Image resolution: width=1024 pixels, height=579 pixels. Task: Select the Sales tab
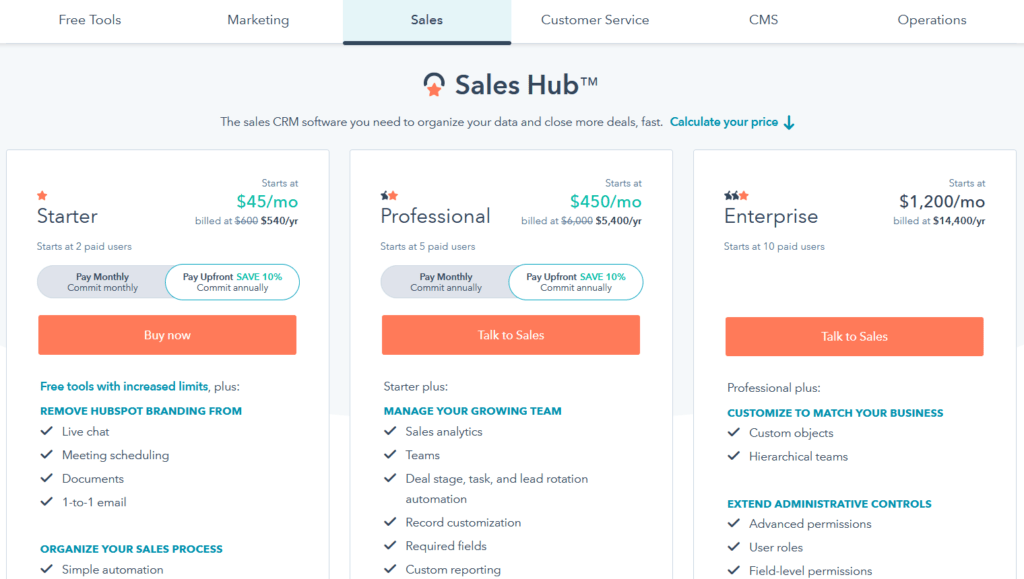click(x=426, y=20)
